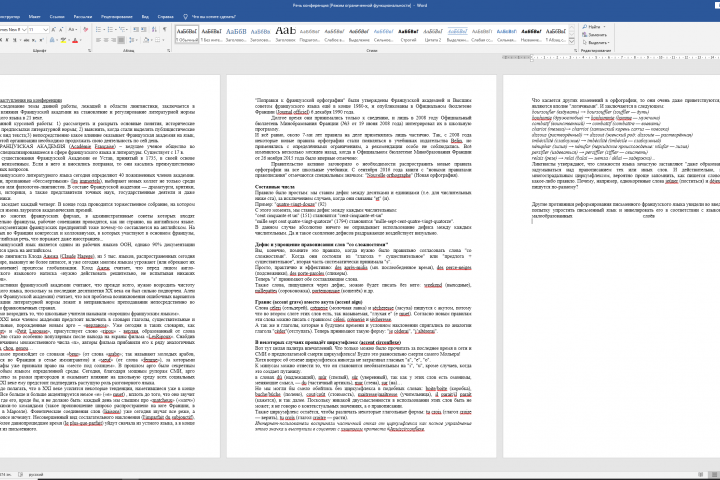720x480 pixels.
Task: Toggle strikethrough formatting
Action: [x=27, y=40]
